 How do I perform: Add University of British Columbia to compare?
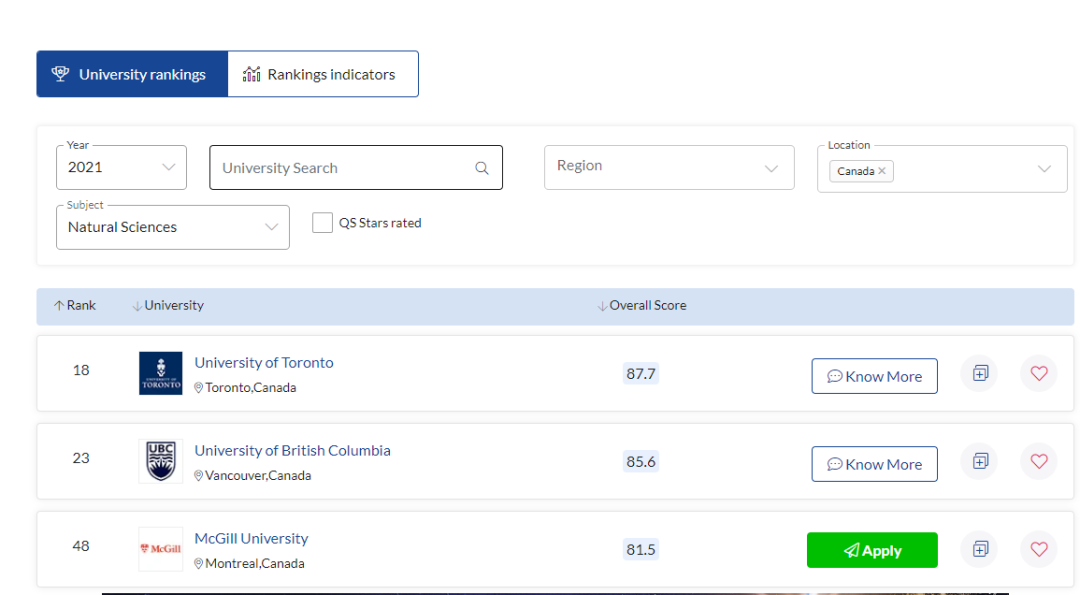tap(980, 462)
